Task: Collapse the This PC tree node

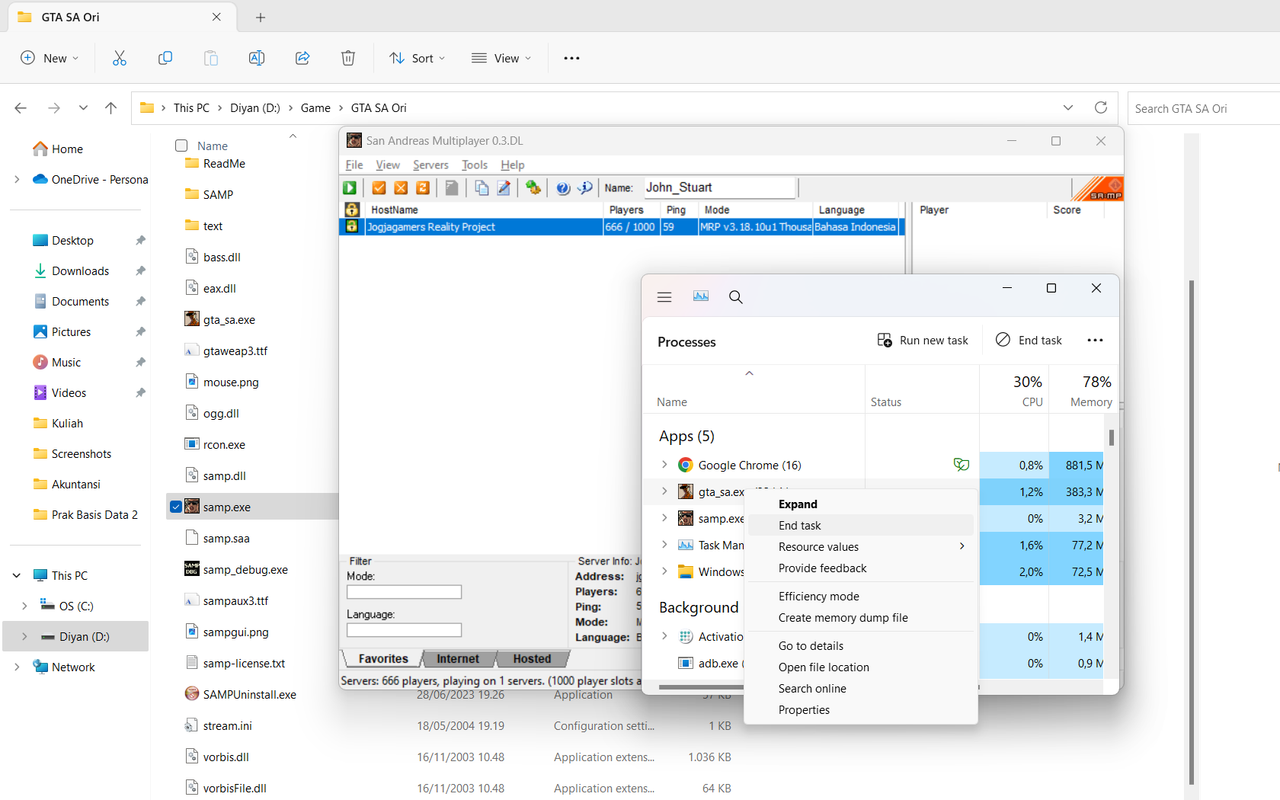Action: pyautogui.click(x=16, y=576)
